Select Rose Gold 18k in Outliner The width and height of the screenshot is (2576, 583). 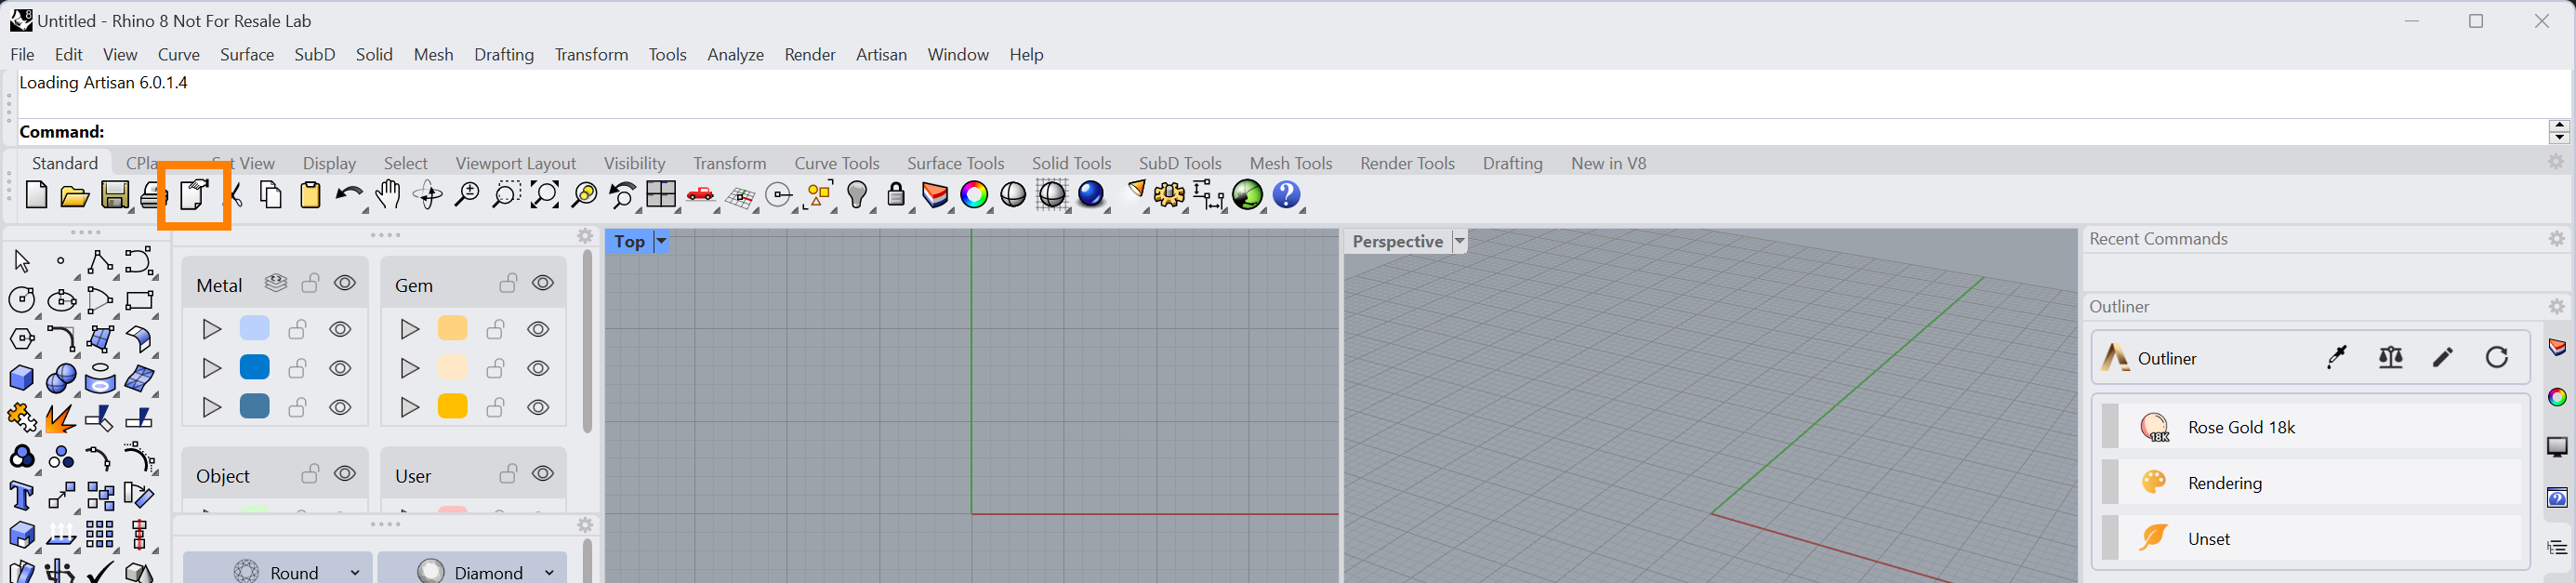click(x=2240, y=427)
